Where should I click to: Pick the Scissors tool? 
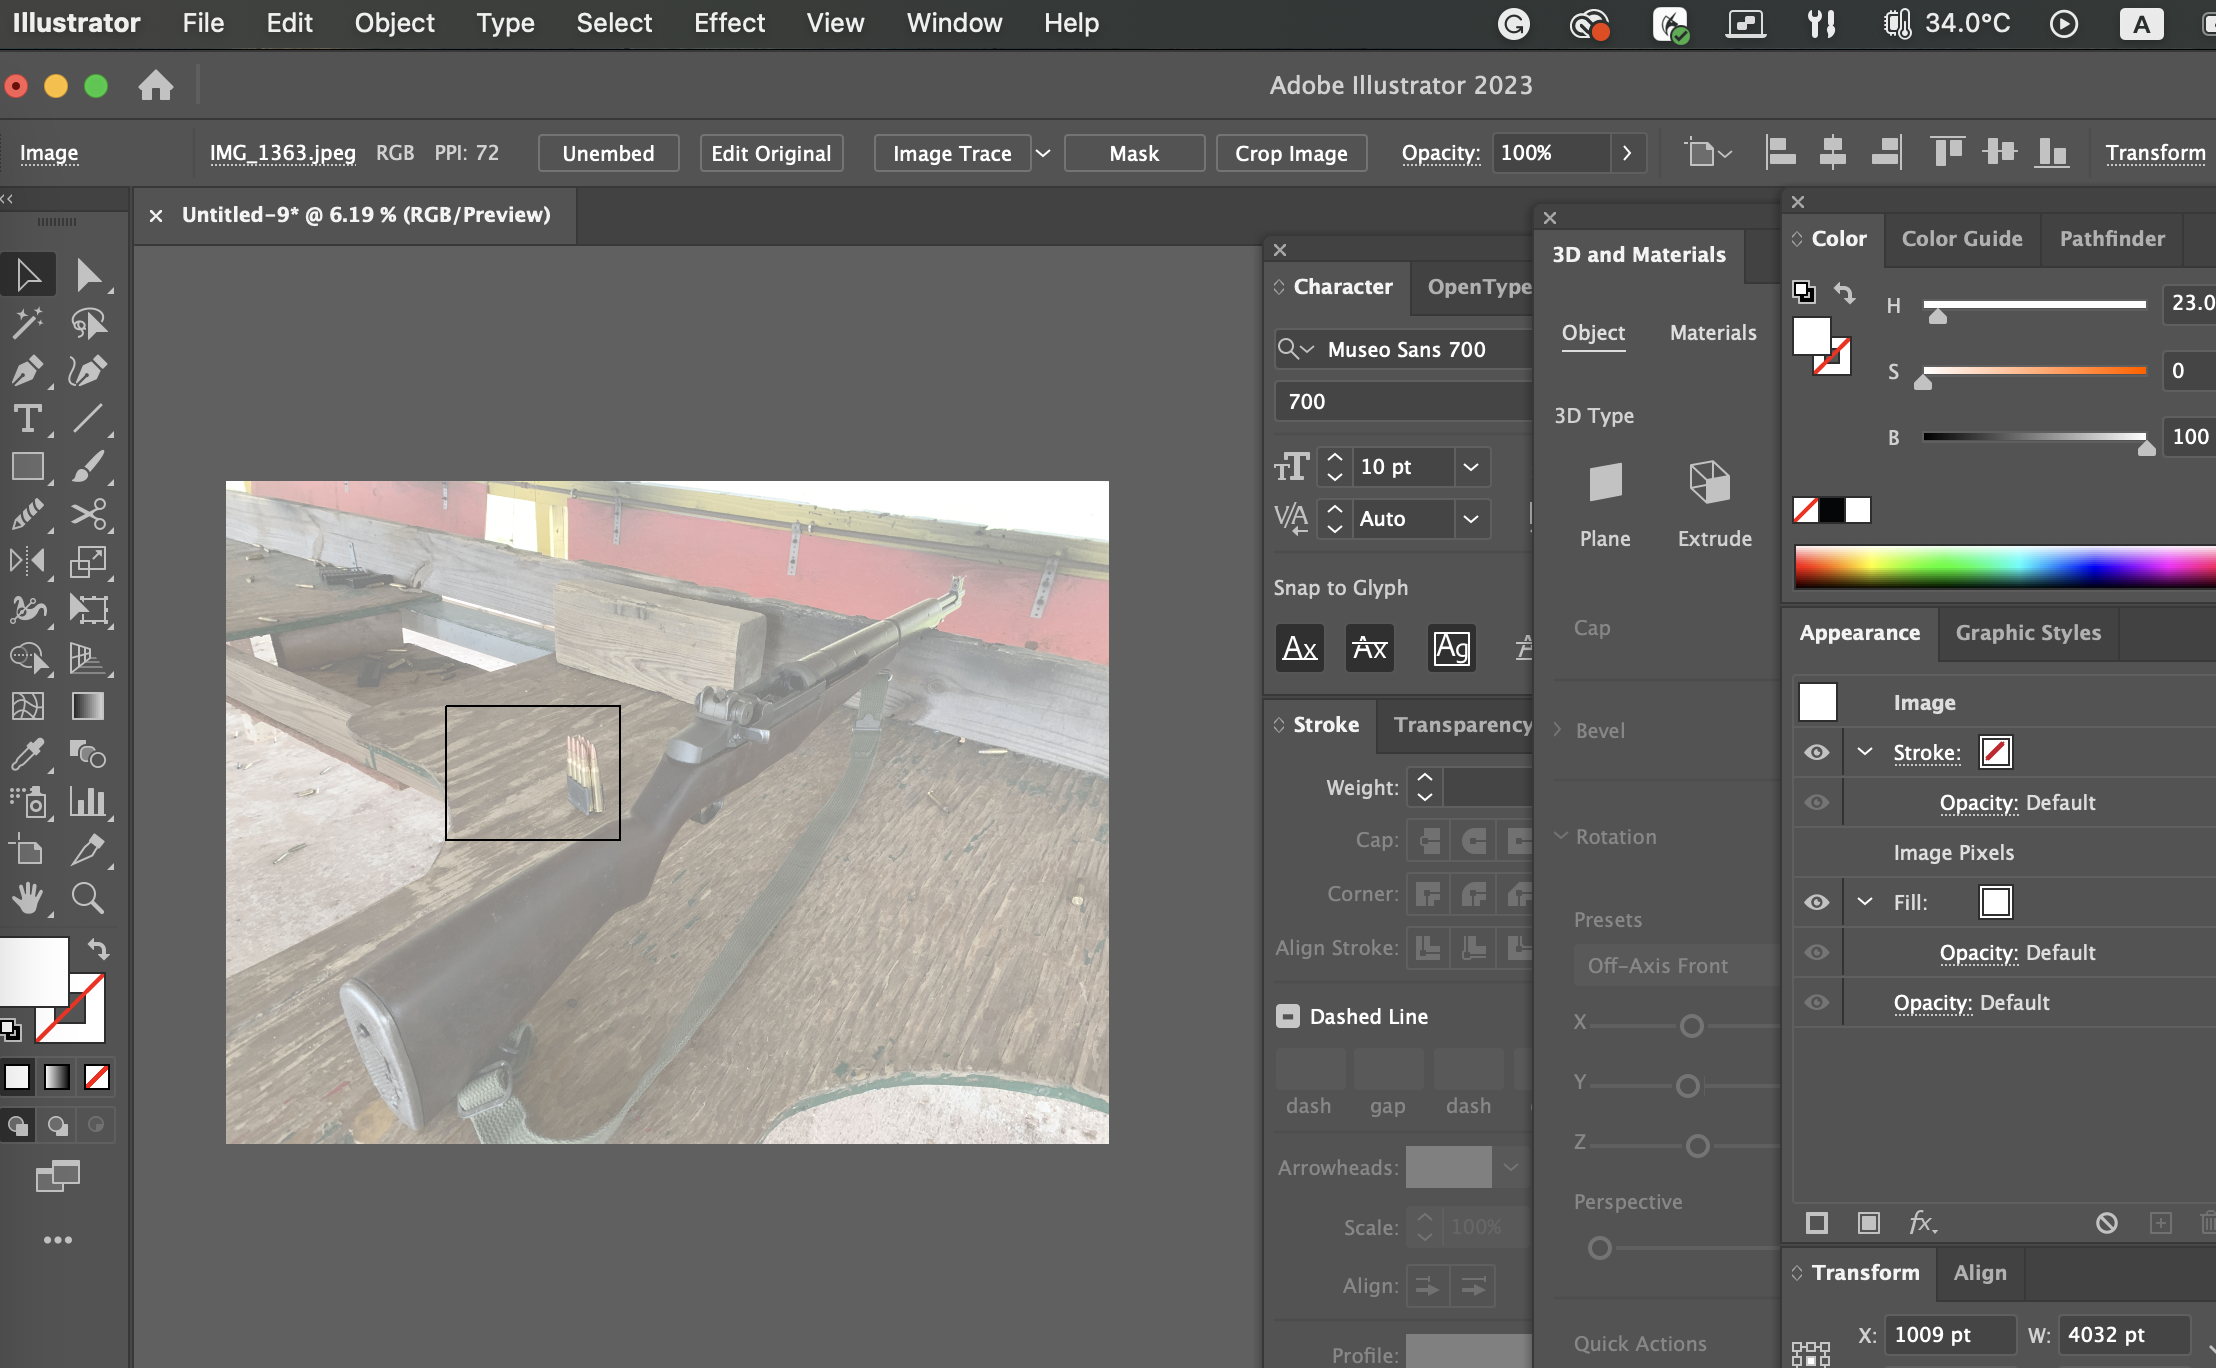click(x=88, y=515)
